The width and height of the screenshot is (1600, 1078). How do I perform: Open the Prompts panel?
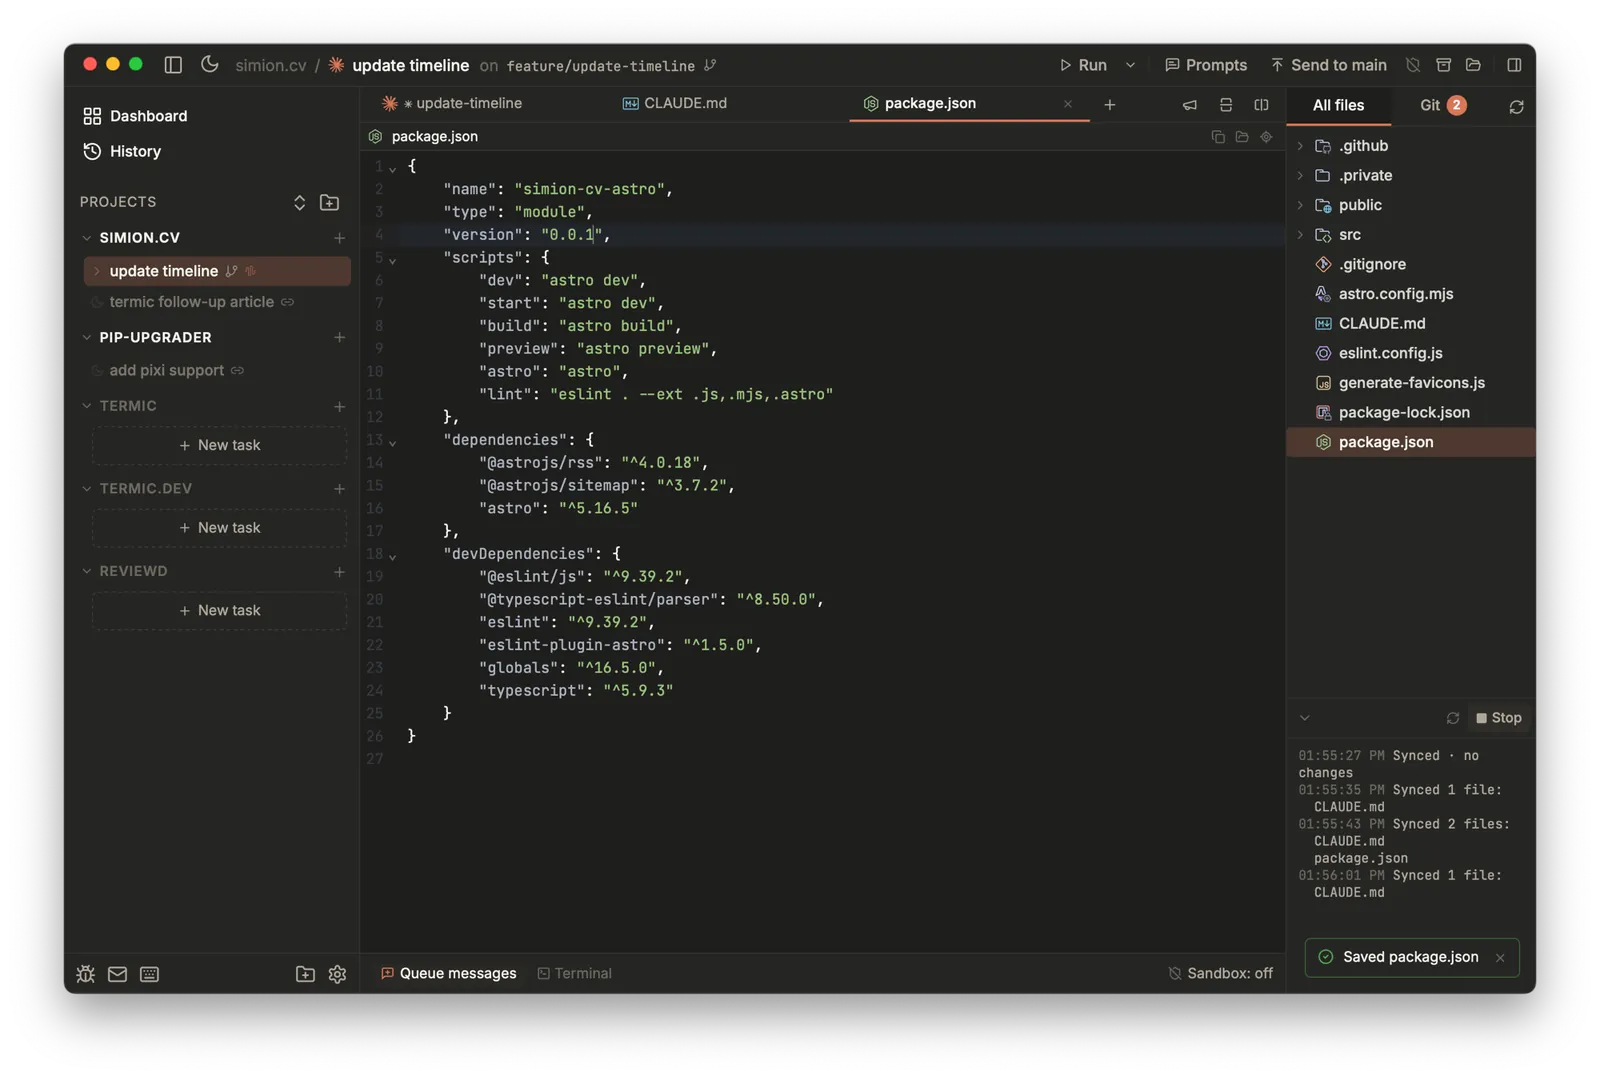coord(1206,65)
